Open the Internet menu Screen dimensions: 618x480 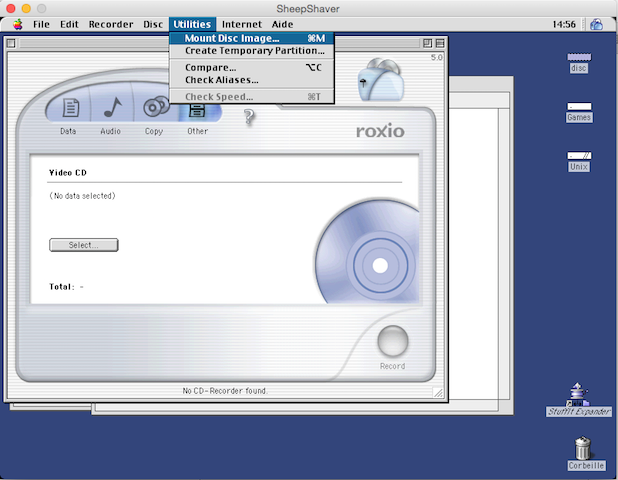(x=242, y=24)
